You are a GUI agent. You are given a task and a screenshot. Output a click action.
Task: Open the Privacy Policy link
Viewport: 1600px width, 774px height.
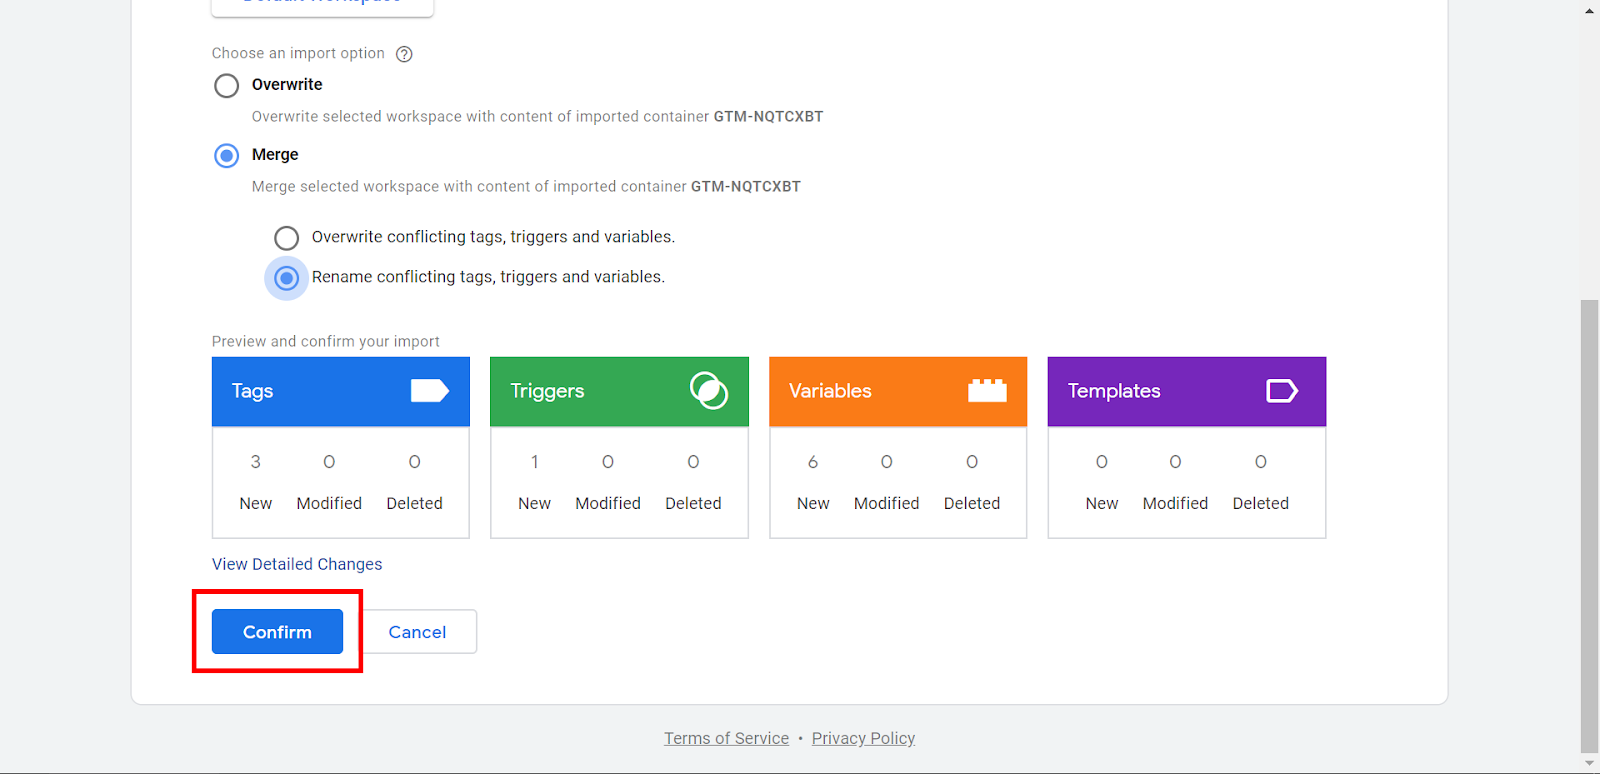pos(863,738)
